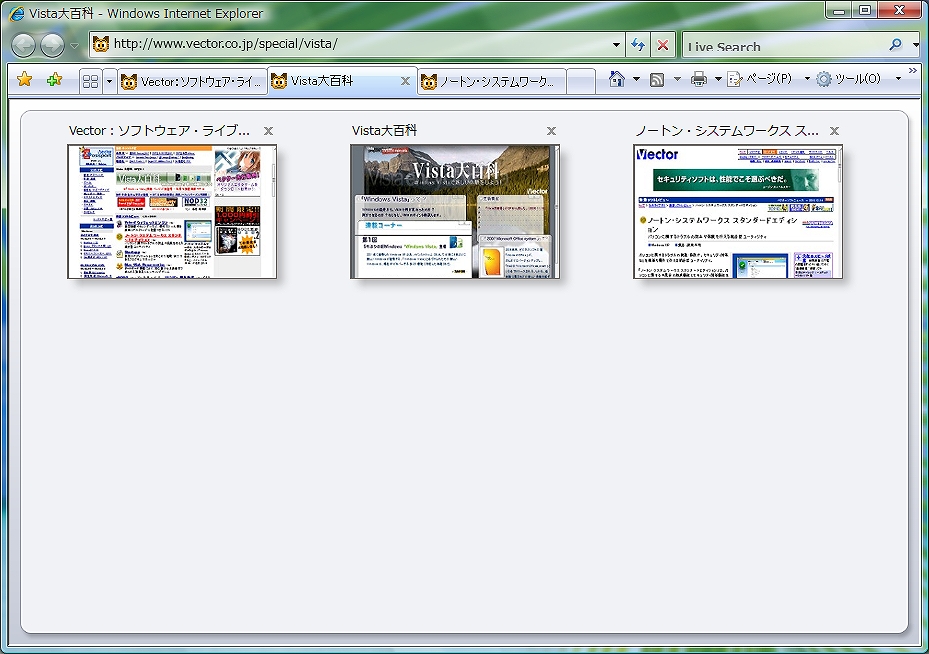This screenshot has width=929, height=654.
Task: Click the RSS feeds icon
Action: click(x=656, y=79)
